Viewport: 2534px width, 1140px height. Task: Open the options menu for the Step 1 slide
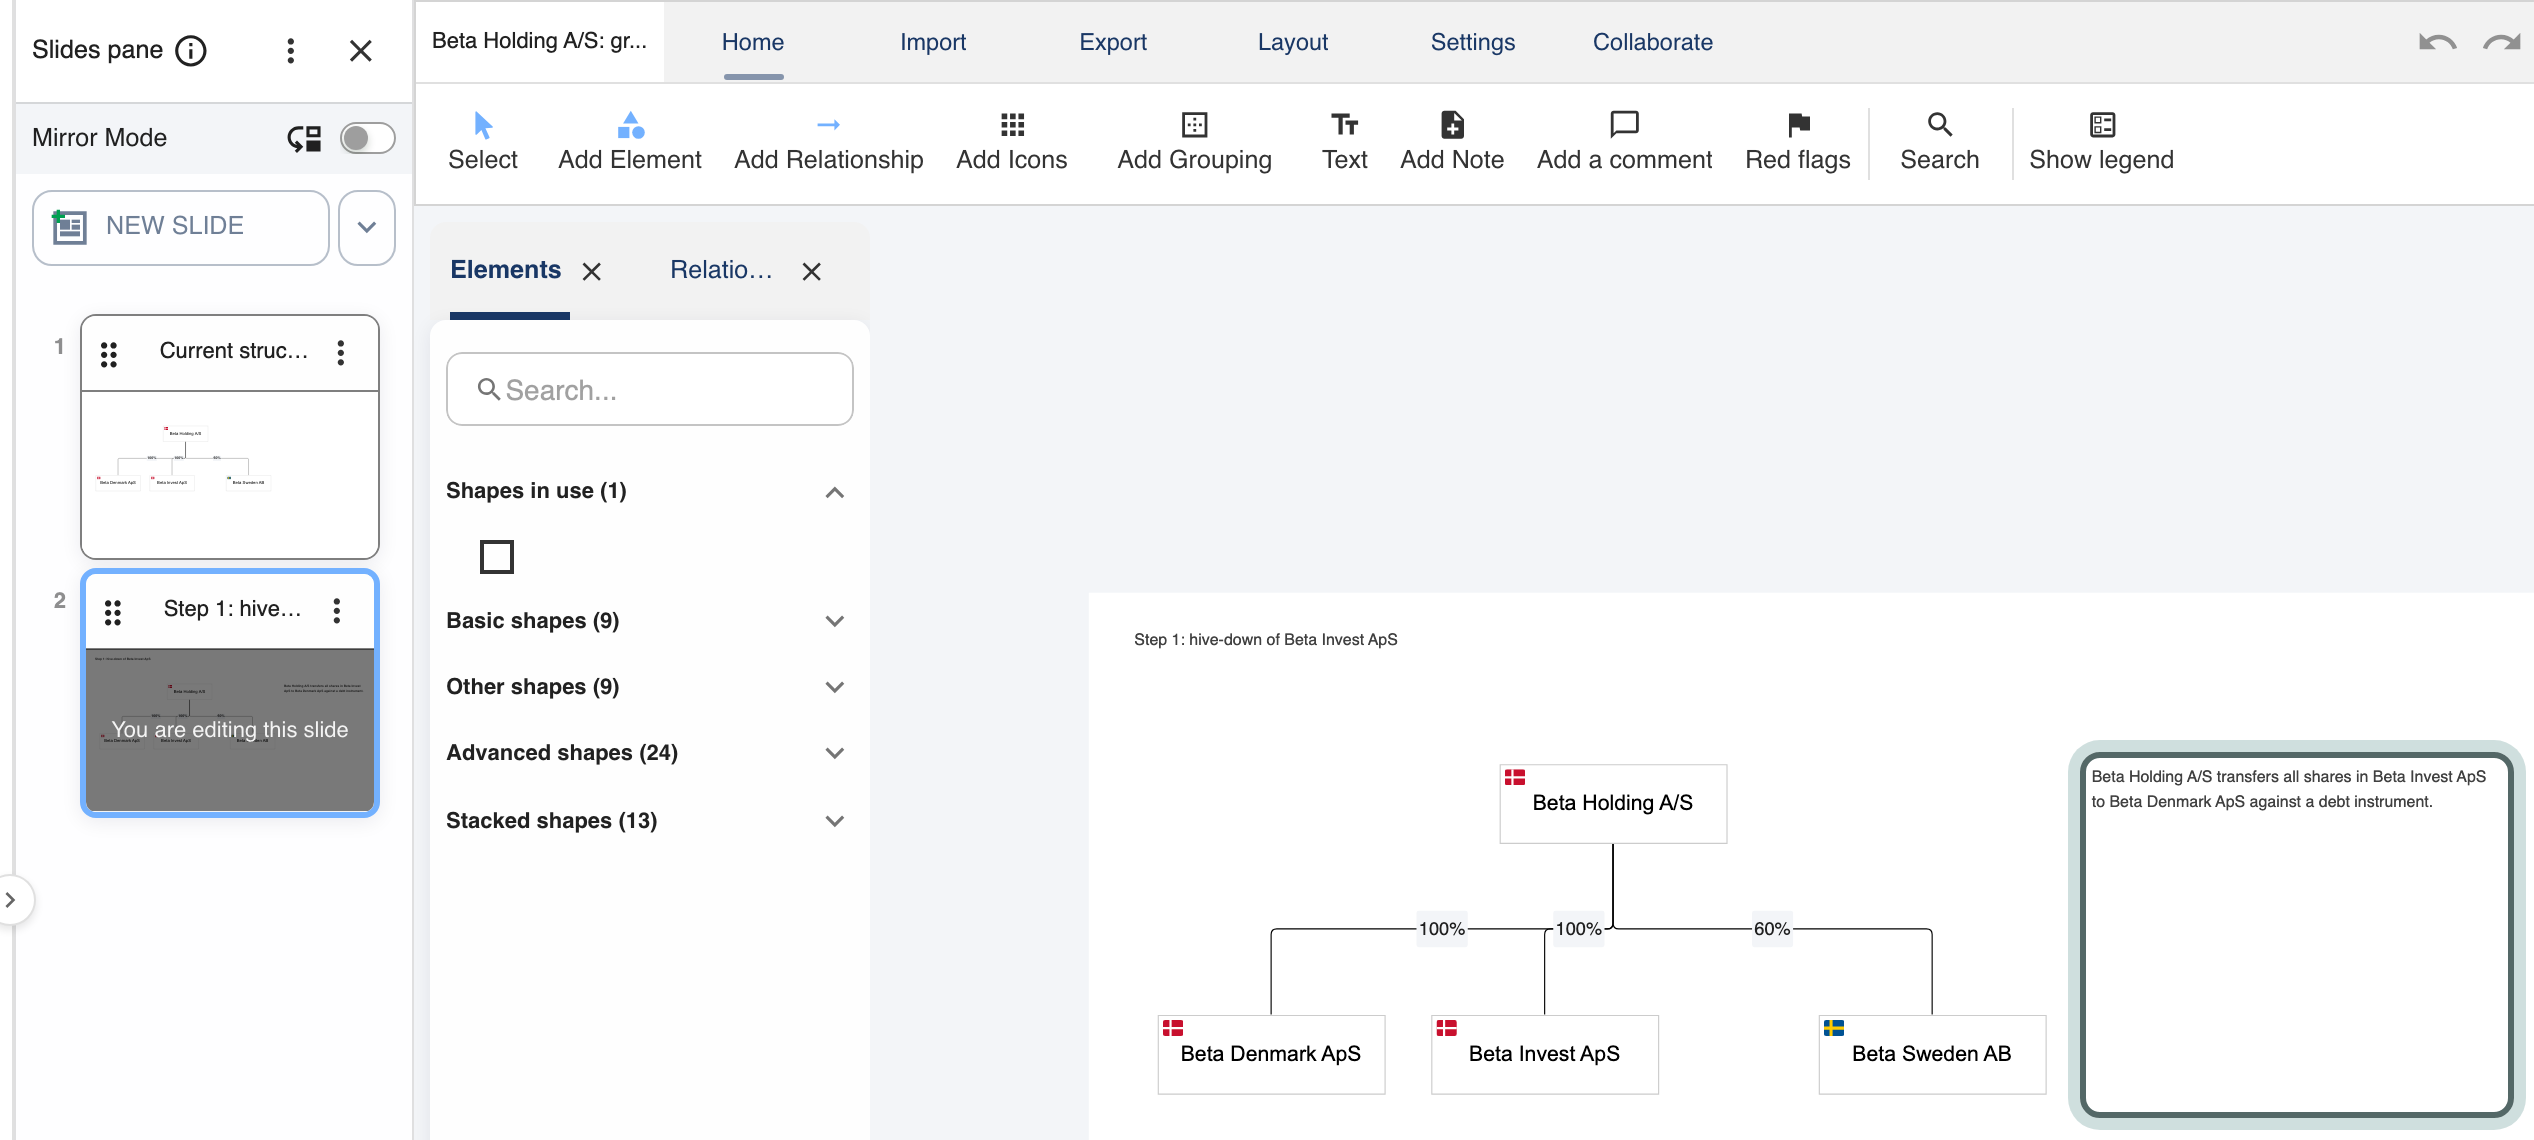click(x=337, y=610)
